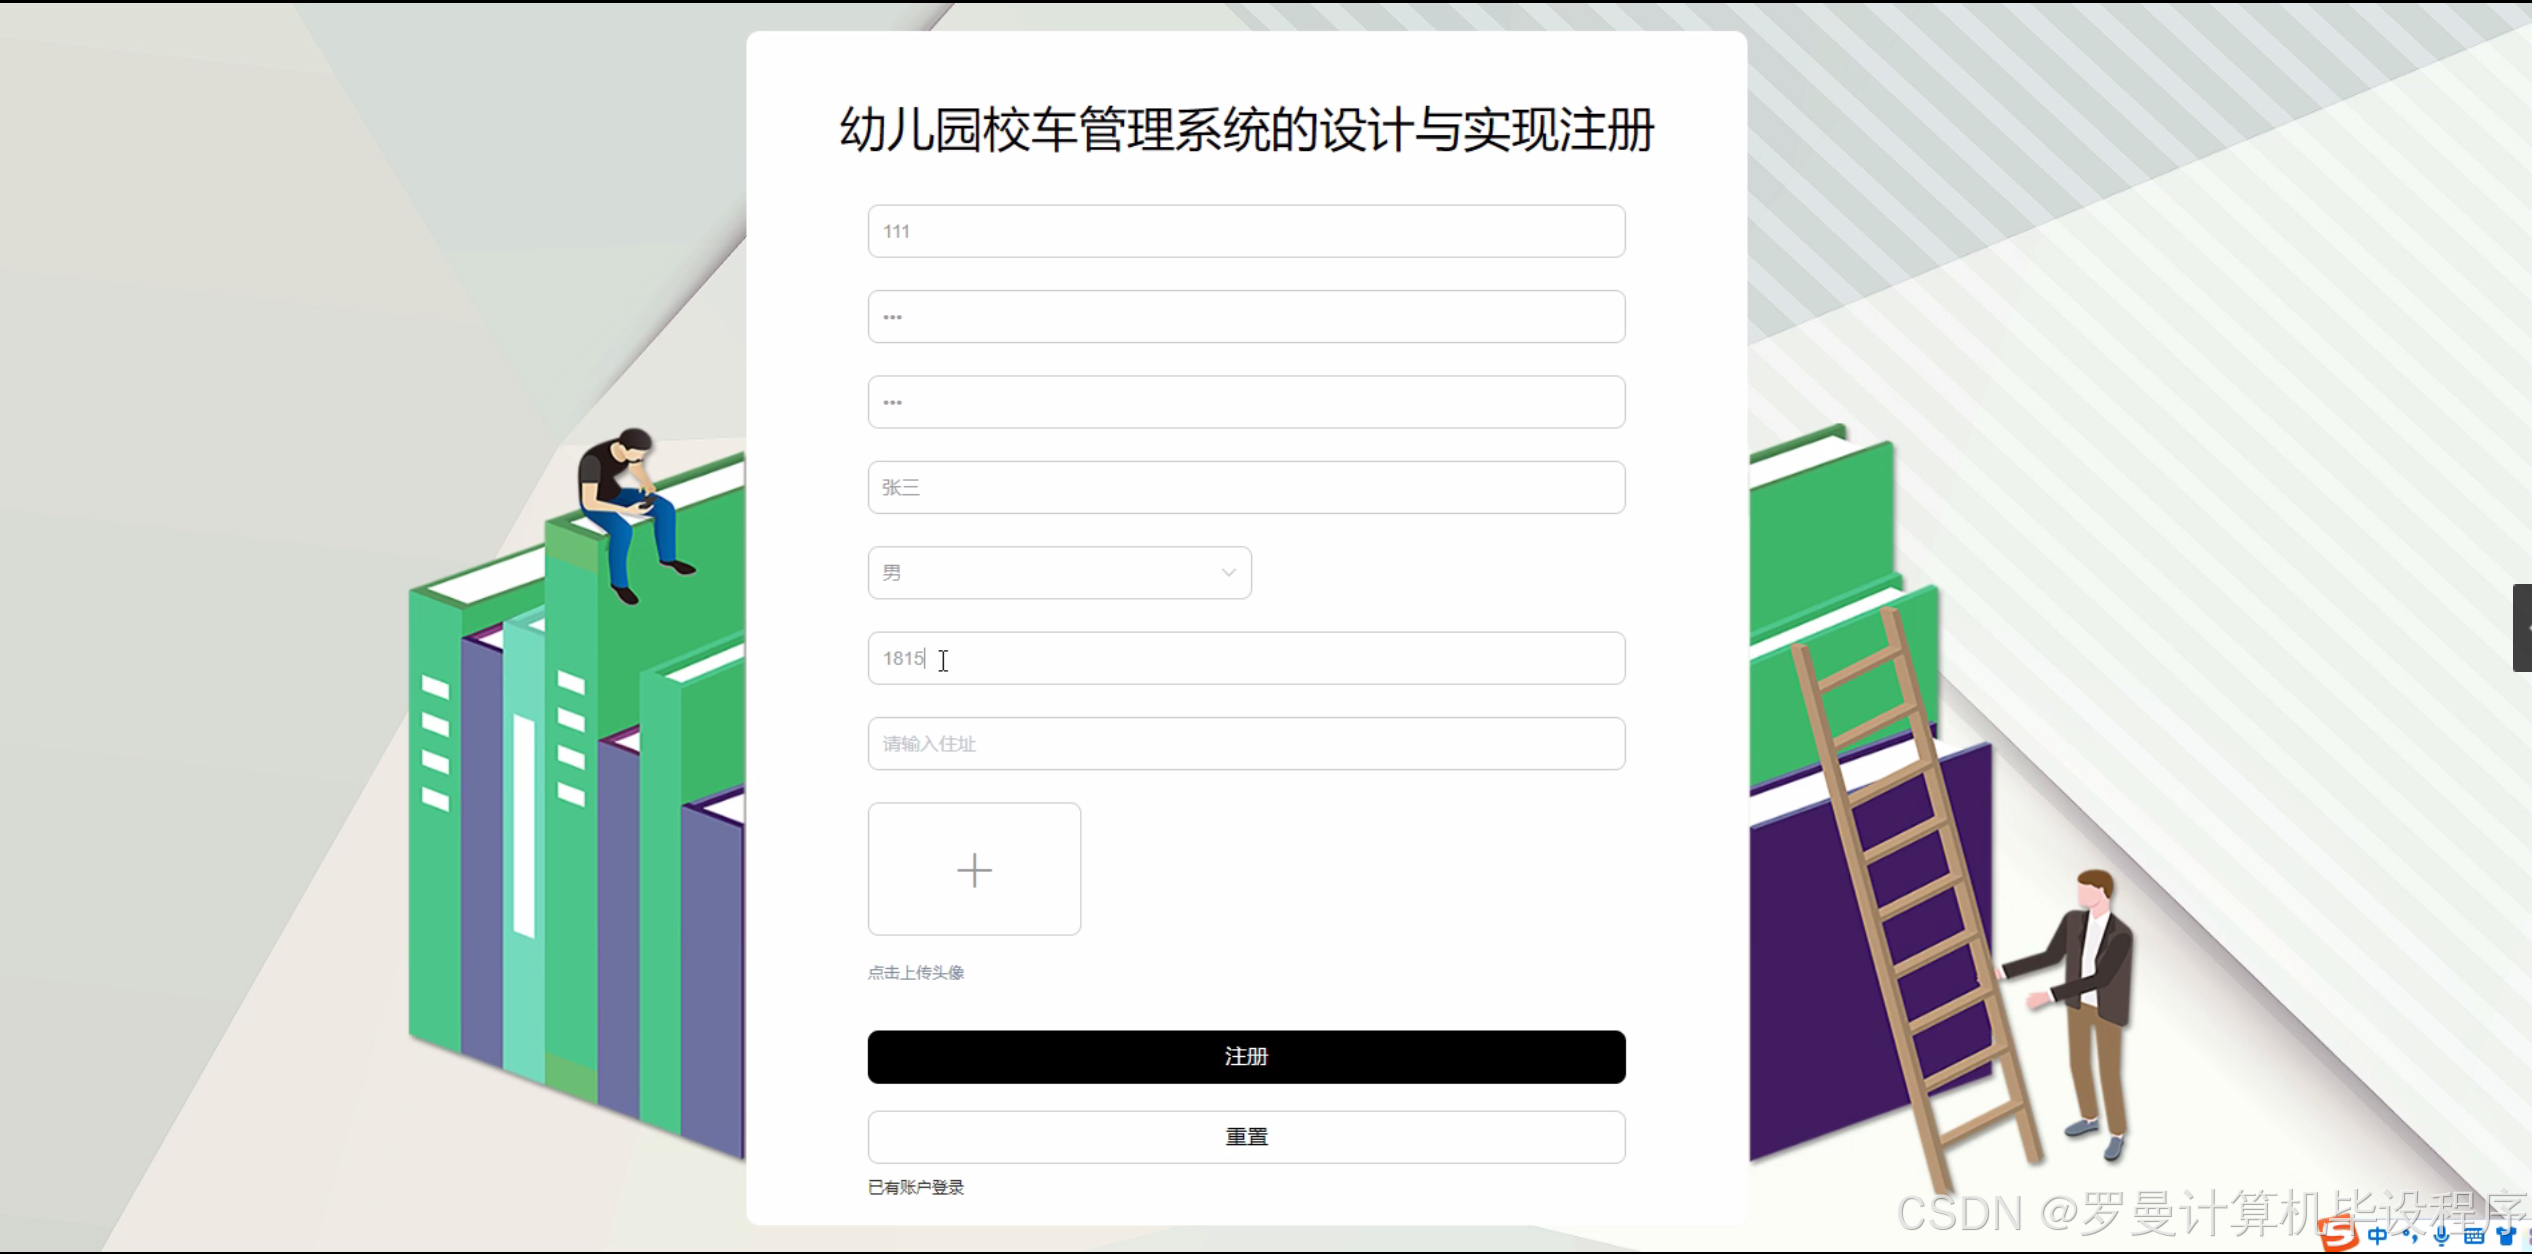Open the Sogou skin shirt icon
The image size is (2532, 1254).
coord(2506,1235)
